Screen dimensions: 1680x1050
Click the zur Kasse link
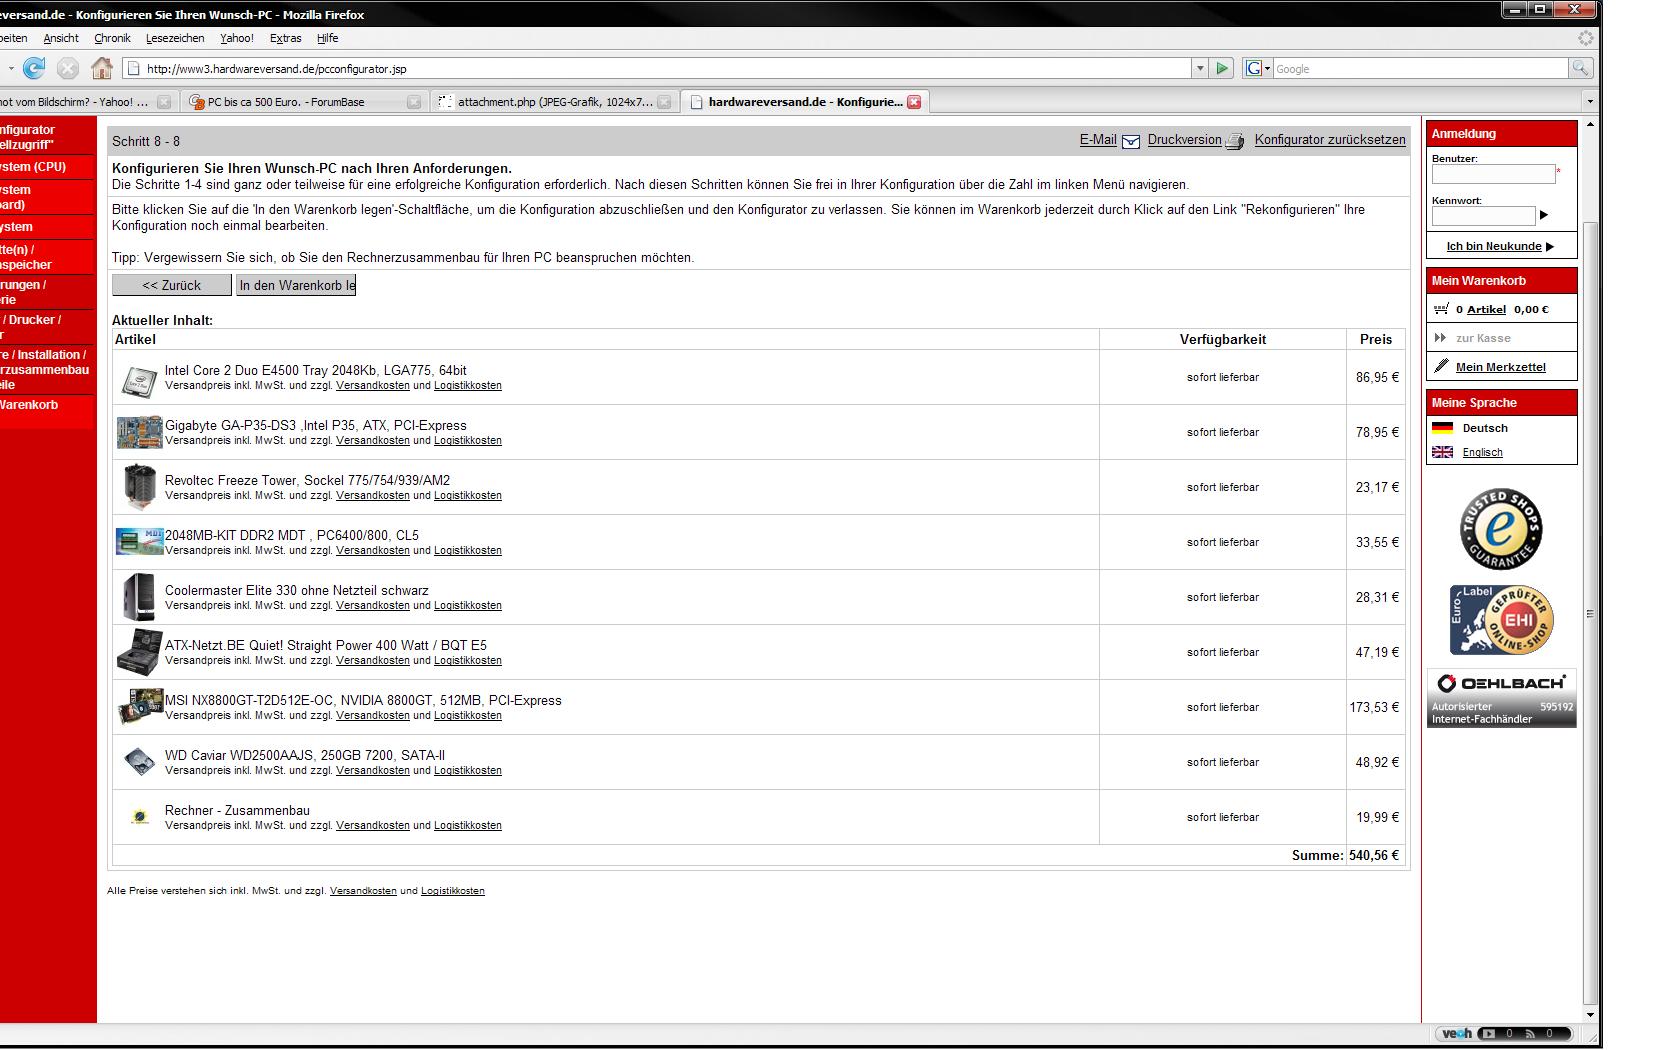[1483, 338]
